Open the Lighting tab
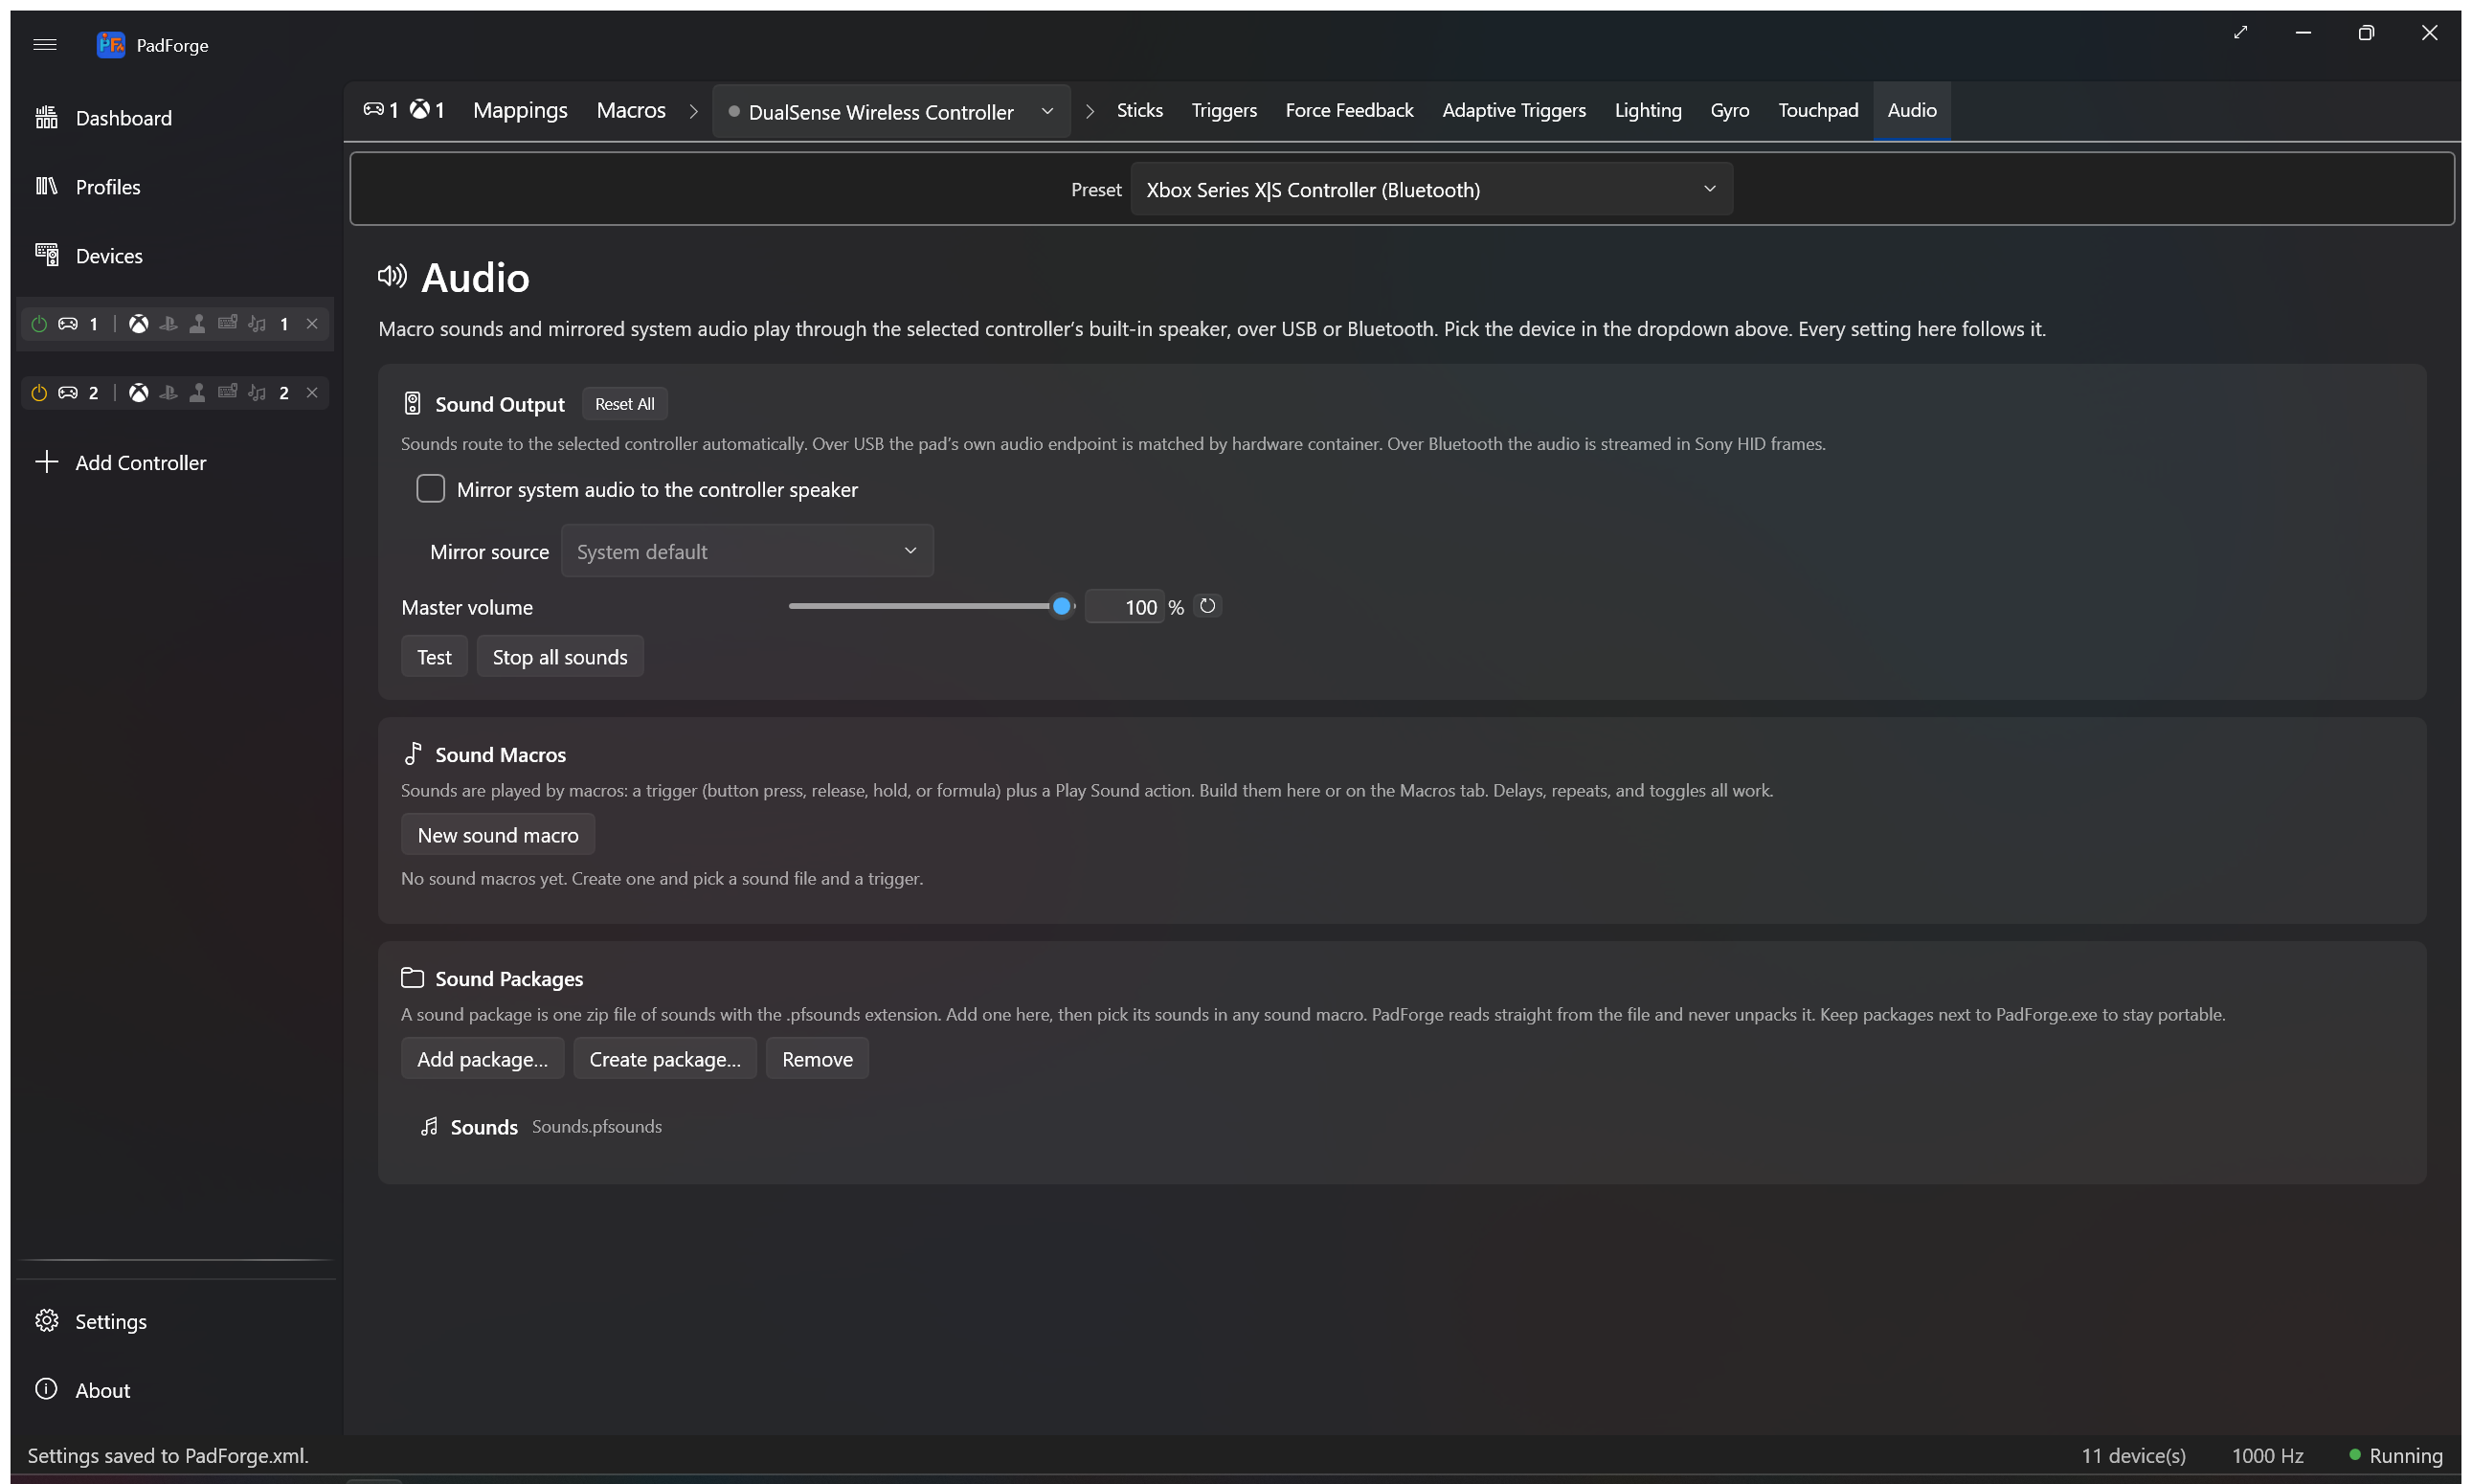Viewport: 2472px width, 1484px height. click(x=1648, y=110)
